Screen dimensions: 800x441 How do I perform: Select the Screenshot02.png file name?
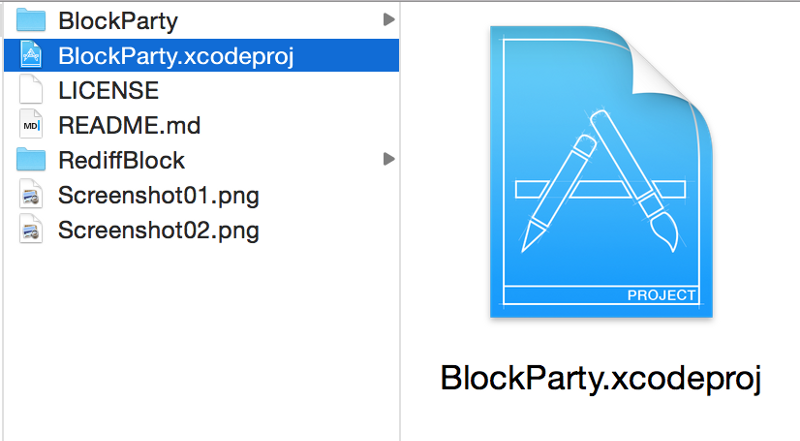click(x=159, y=231)
